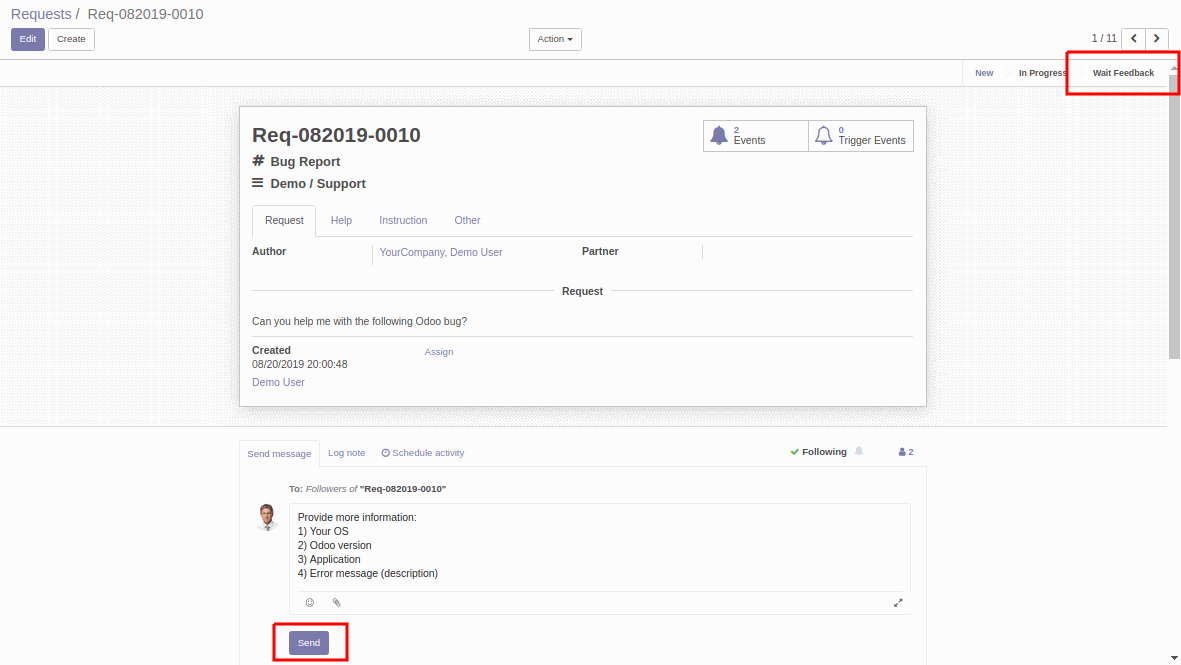Click the Assign link

438,352
